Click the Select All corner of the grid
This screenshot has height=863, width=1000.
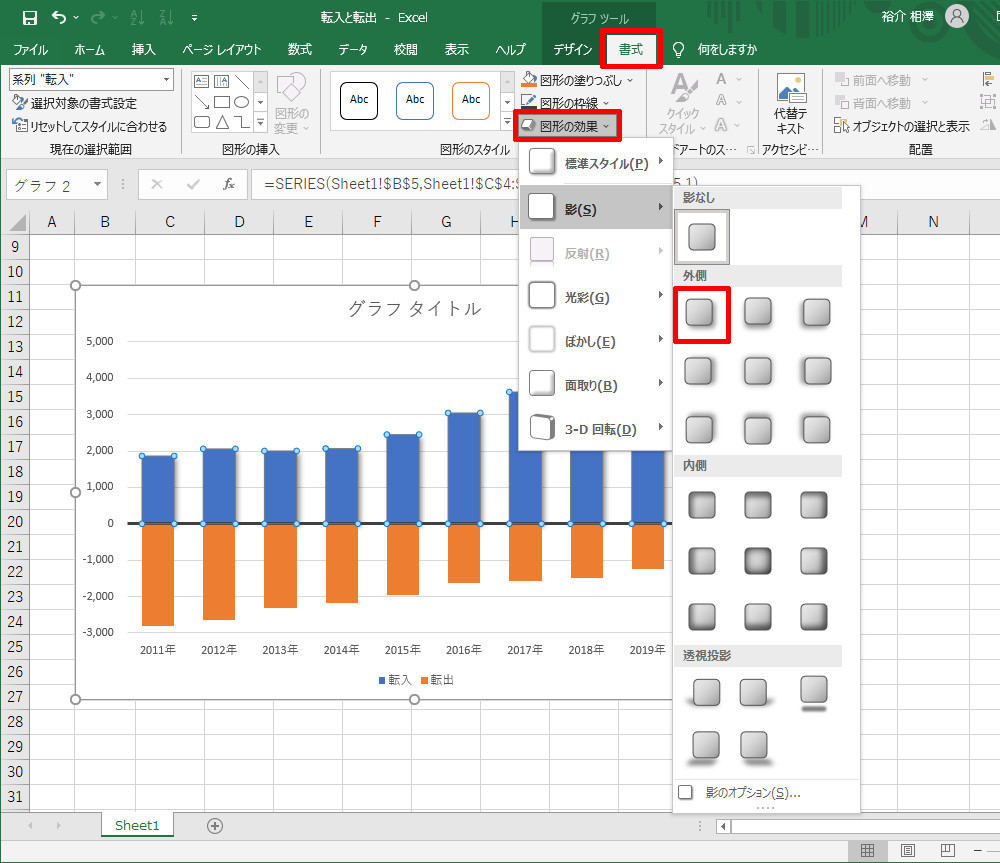15,222
